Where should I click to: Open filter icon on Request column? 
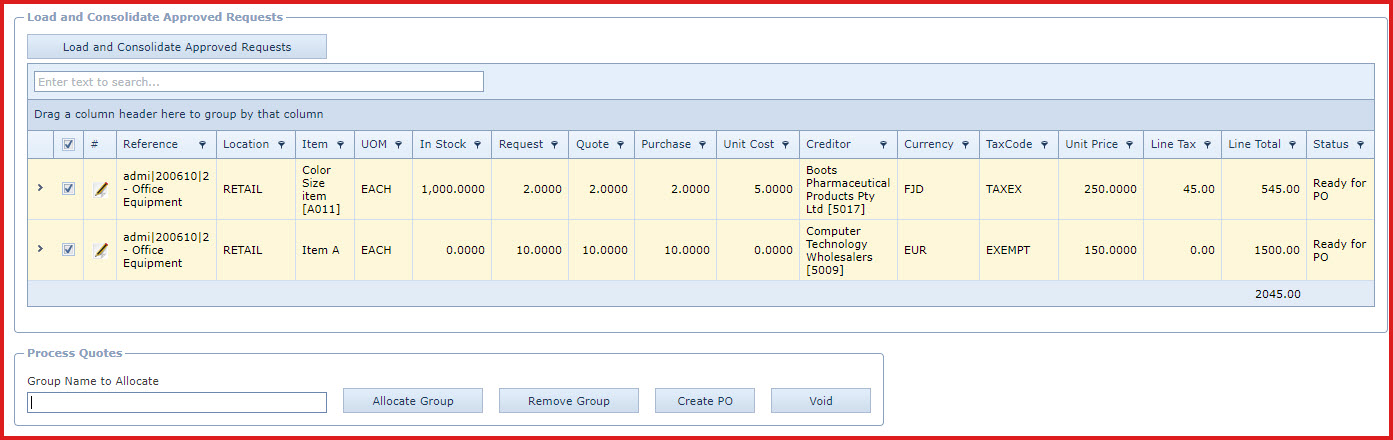pyautogui.click(x=555, y=145)
